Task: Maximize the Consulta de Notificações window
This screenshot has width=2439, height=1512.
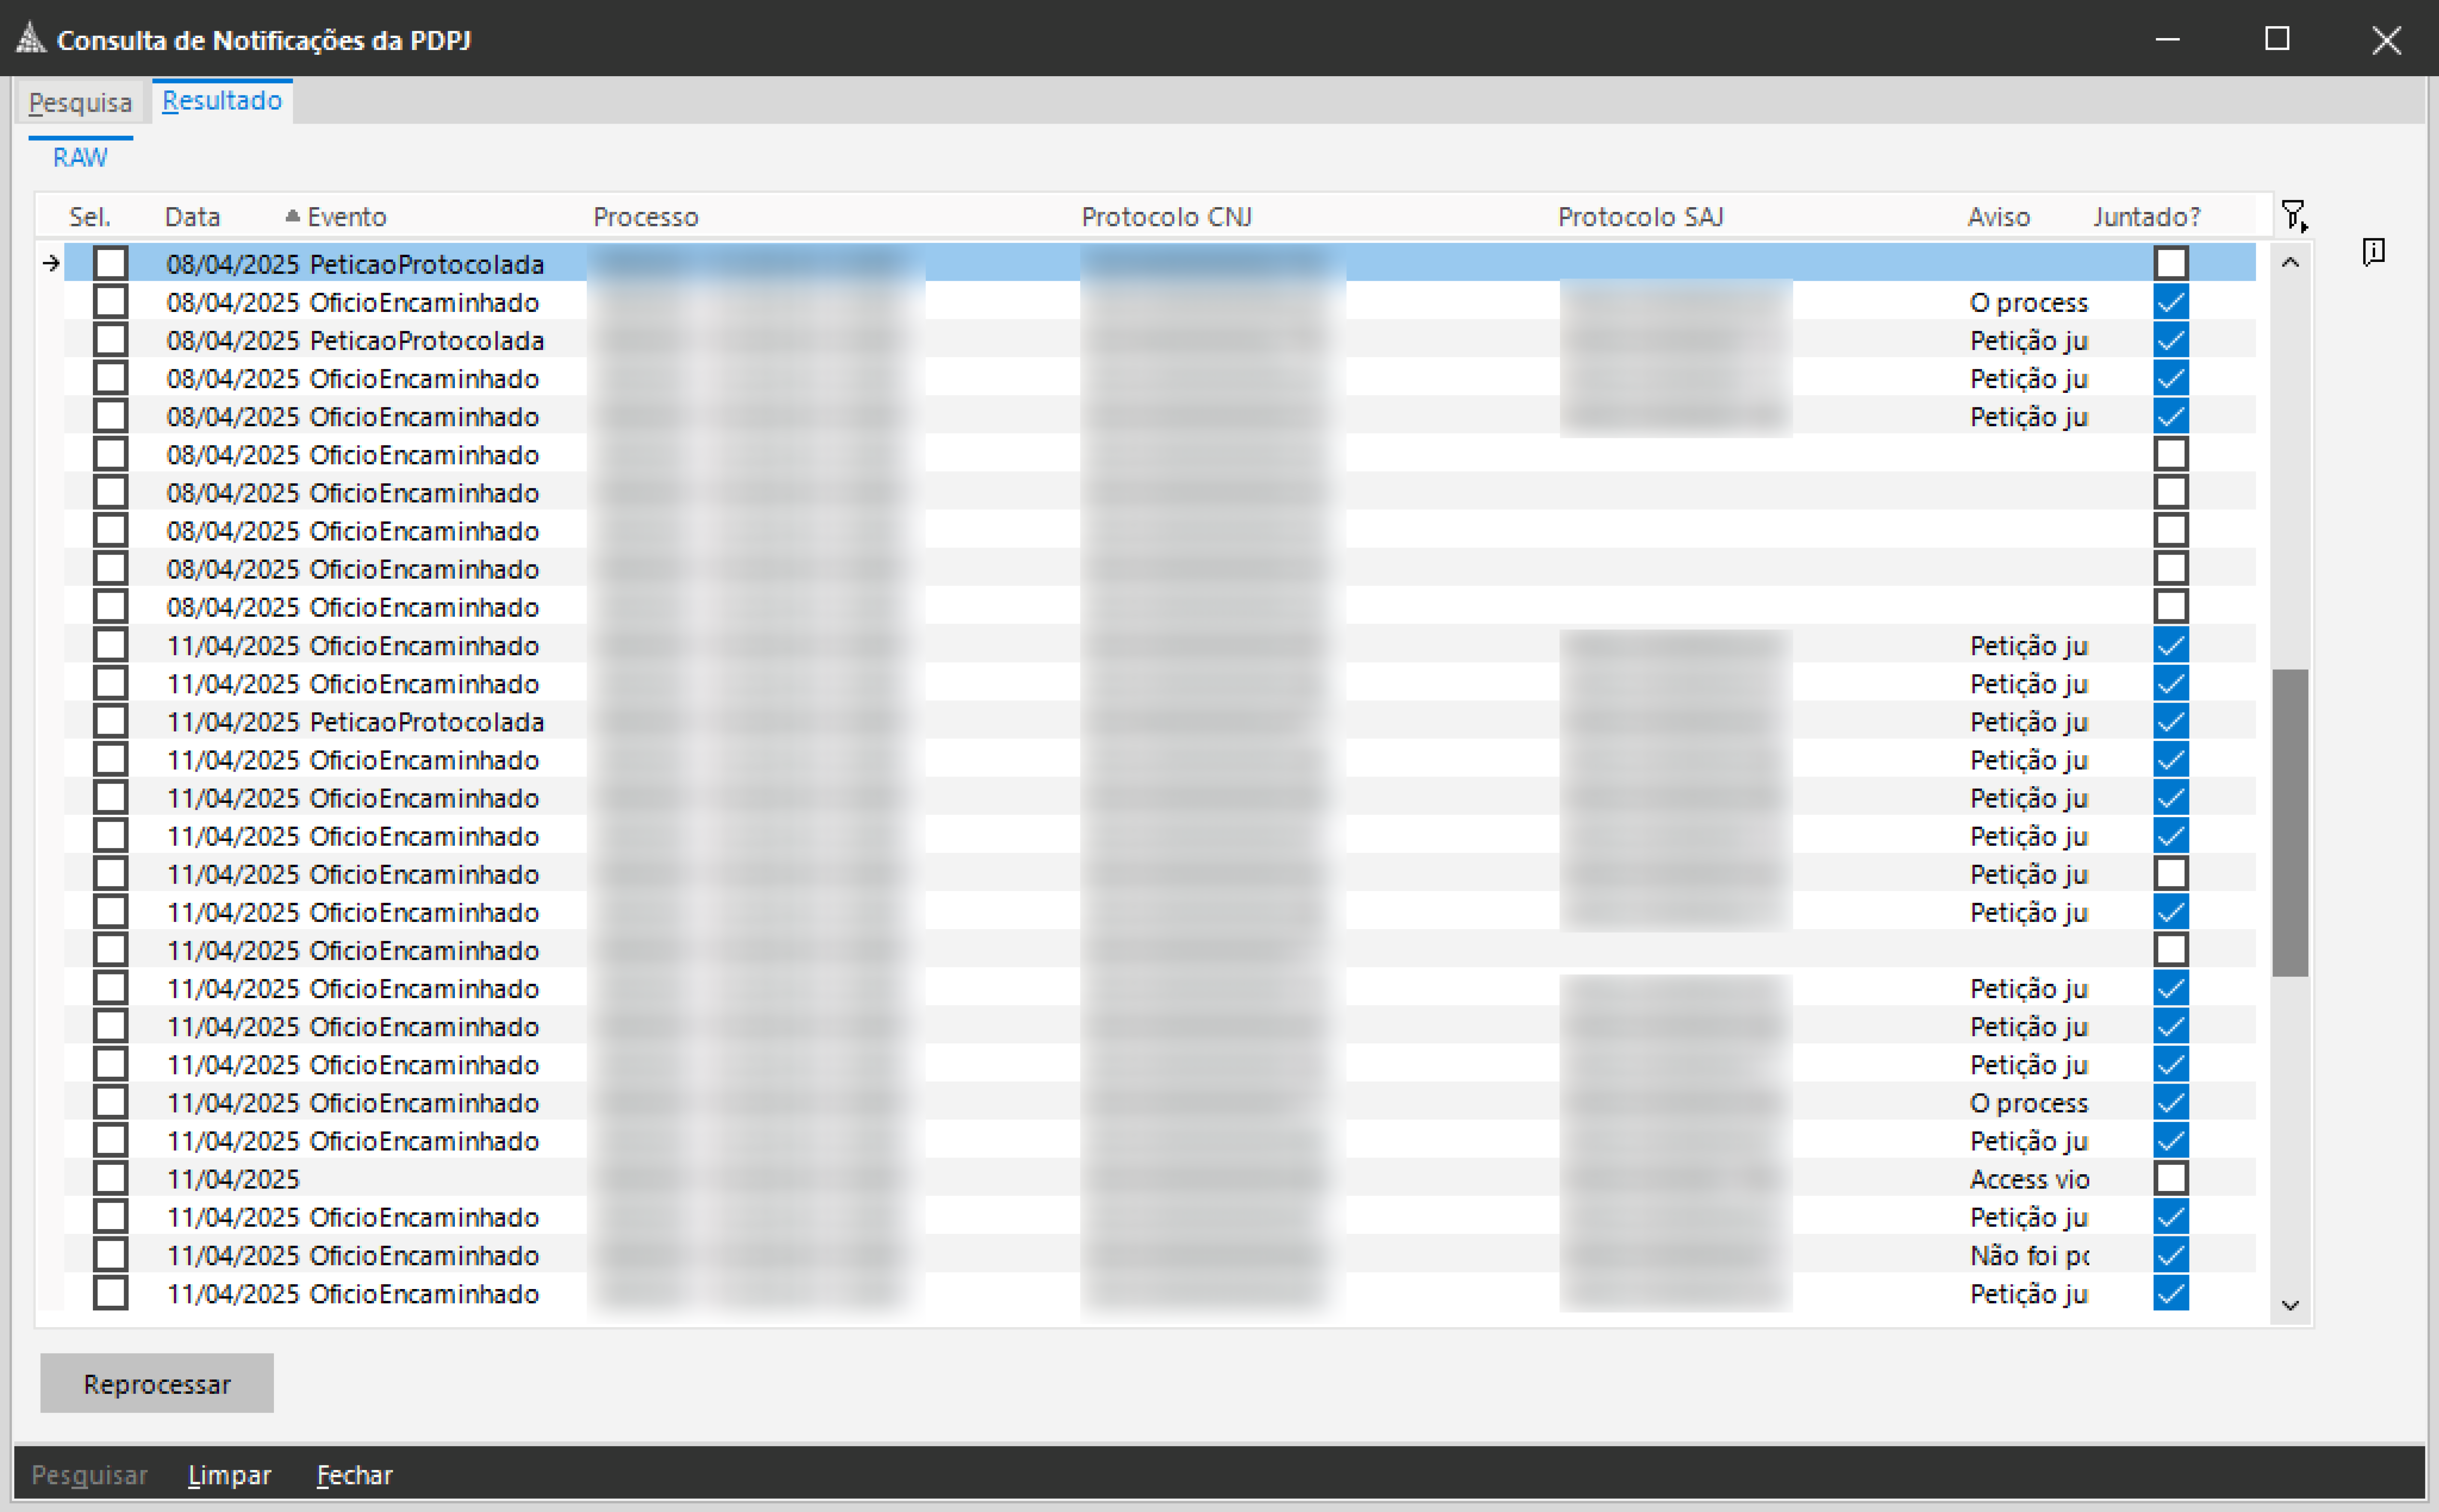Action: pyautogui.click(x=2277, y=39)
